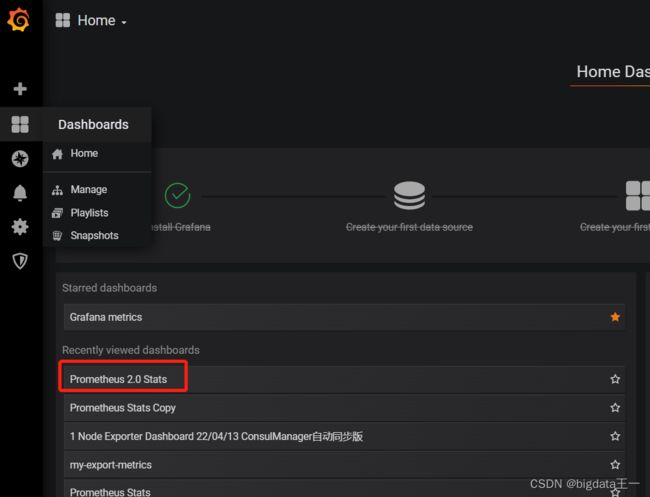Open the Prometheus Stats Copy dashboard

click(344, 407)
